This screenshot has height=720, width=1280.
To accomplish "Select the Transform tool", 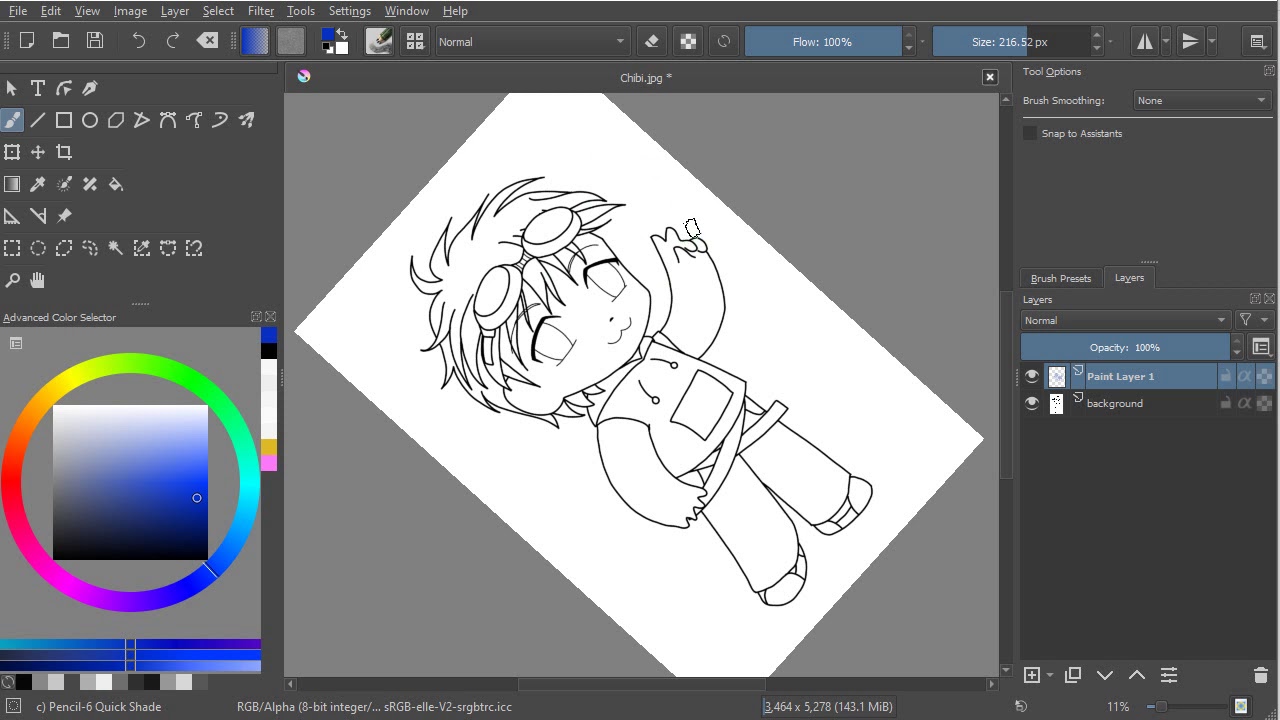I will point(12,152).
